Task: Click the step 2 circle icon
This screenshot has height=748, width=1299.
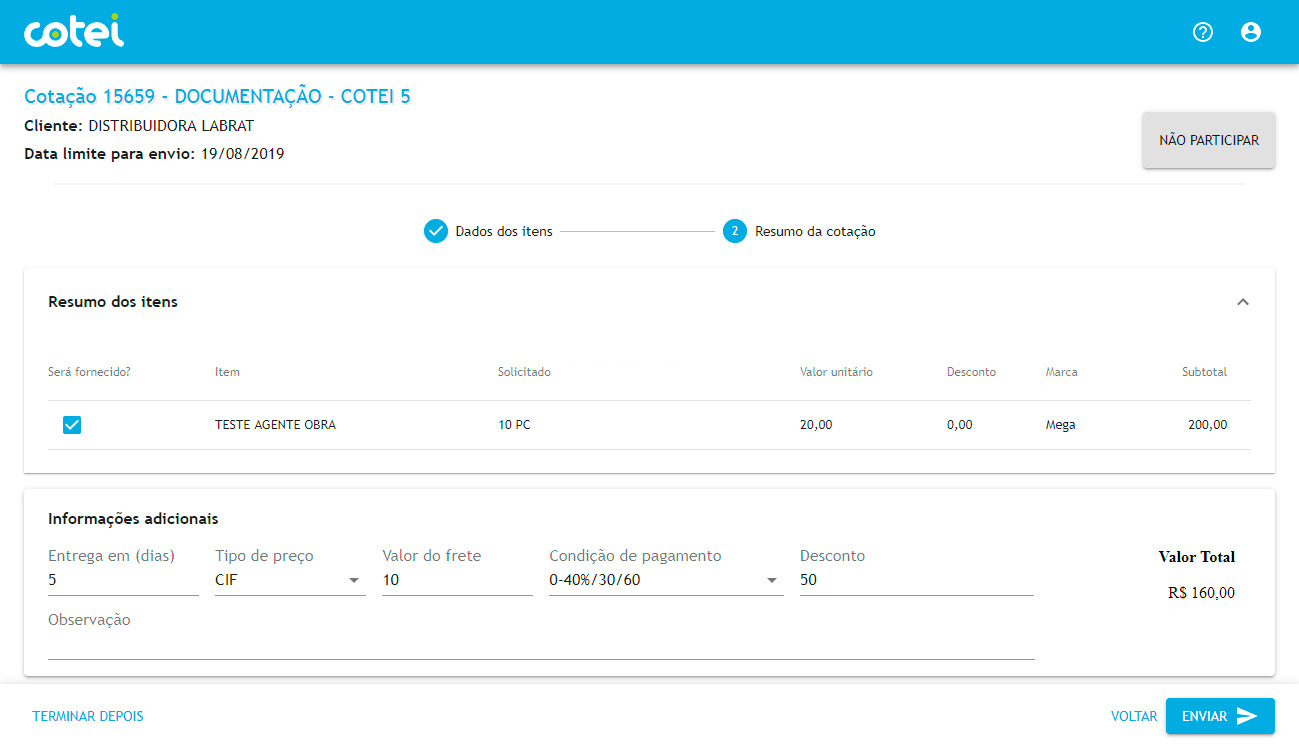Action: click(735, 231)
